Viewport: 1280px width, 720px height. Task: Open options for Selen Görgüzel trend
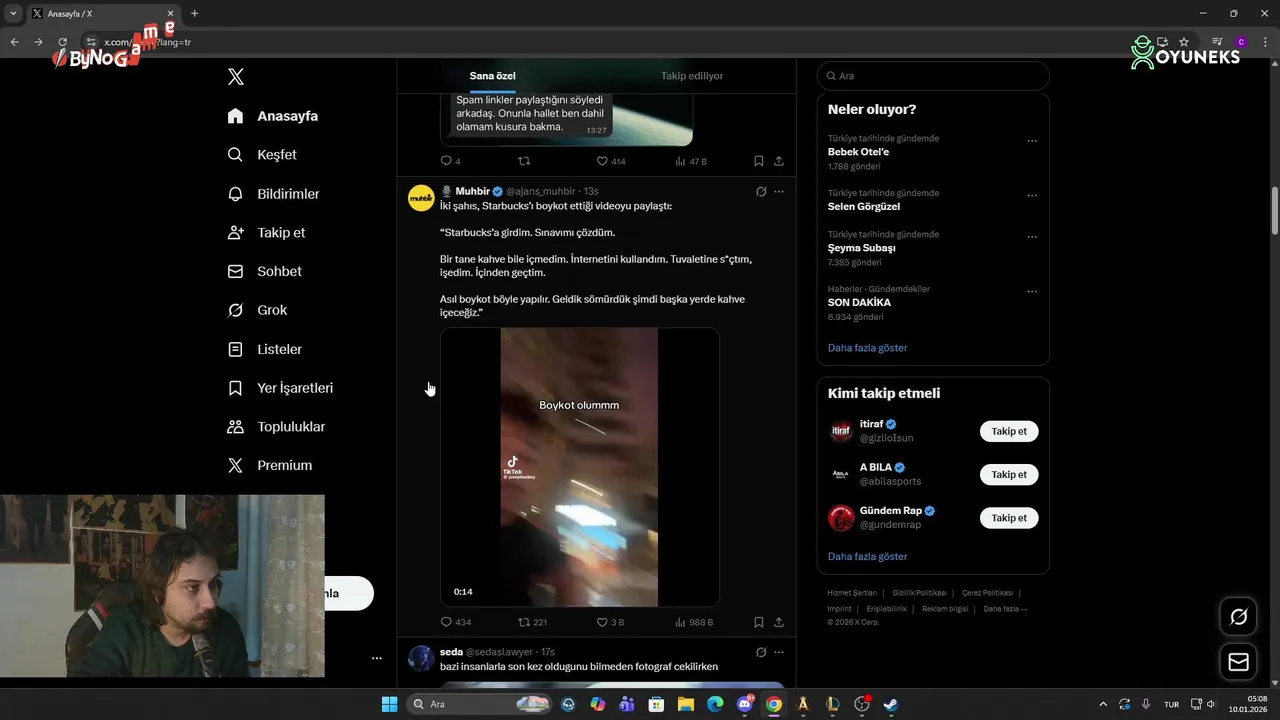point(1032,196)
